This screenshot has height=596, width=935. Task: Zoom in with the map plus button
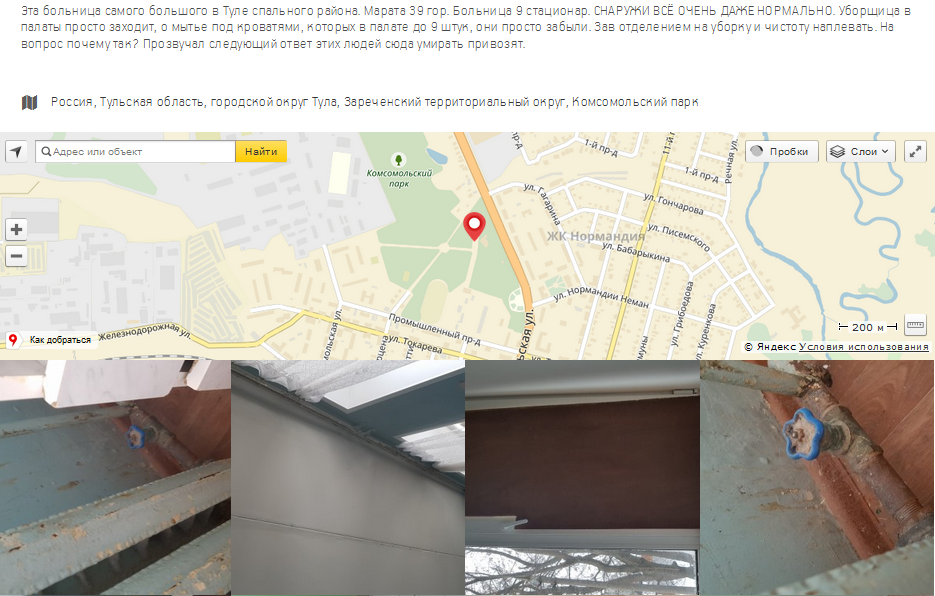tap(17, 230)
